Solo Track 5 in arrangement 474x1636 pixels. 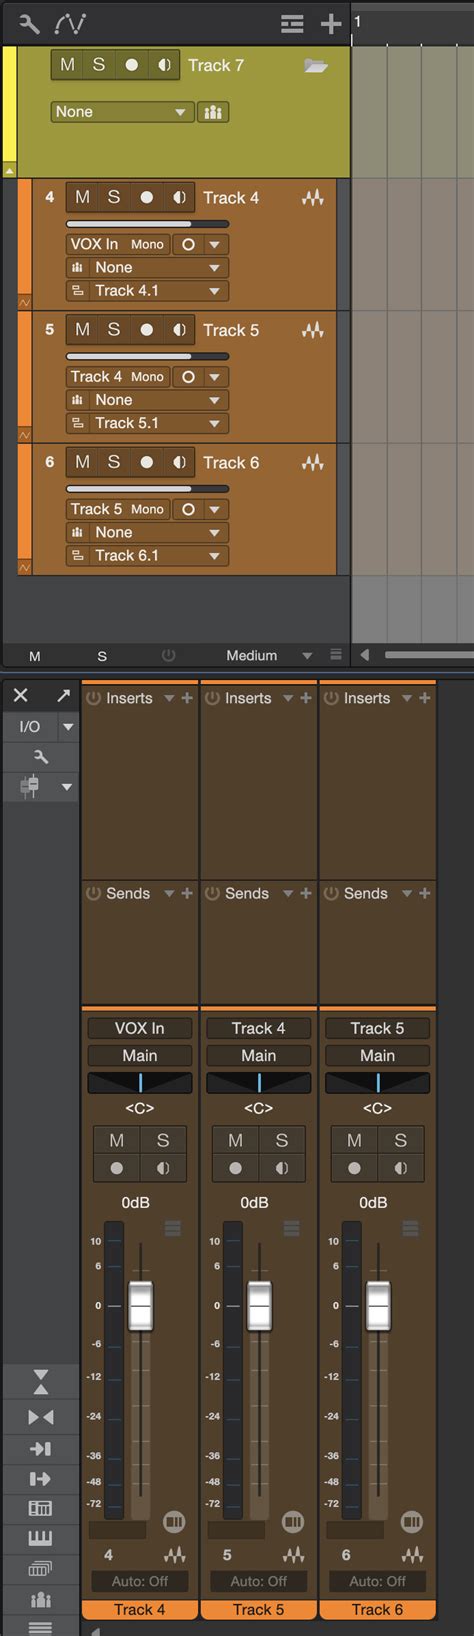coord(114,329)
